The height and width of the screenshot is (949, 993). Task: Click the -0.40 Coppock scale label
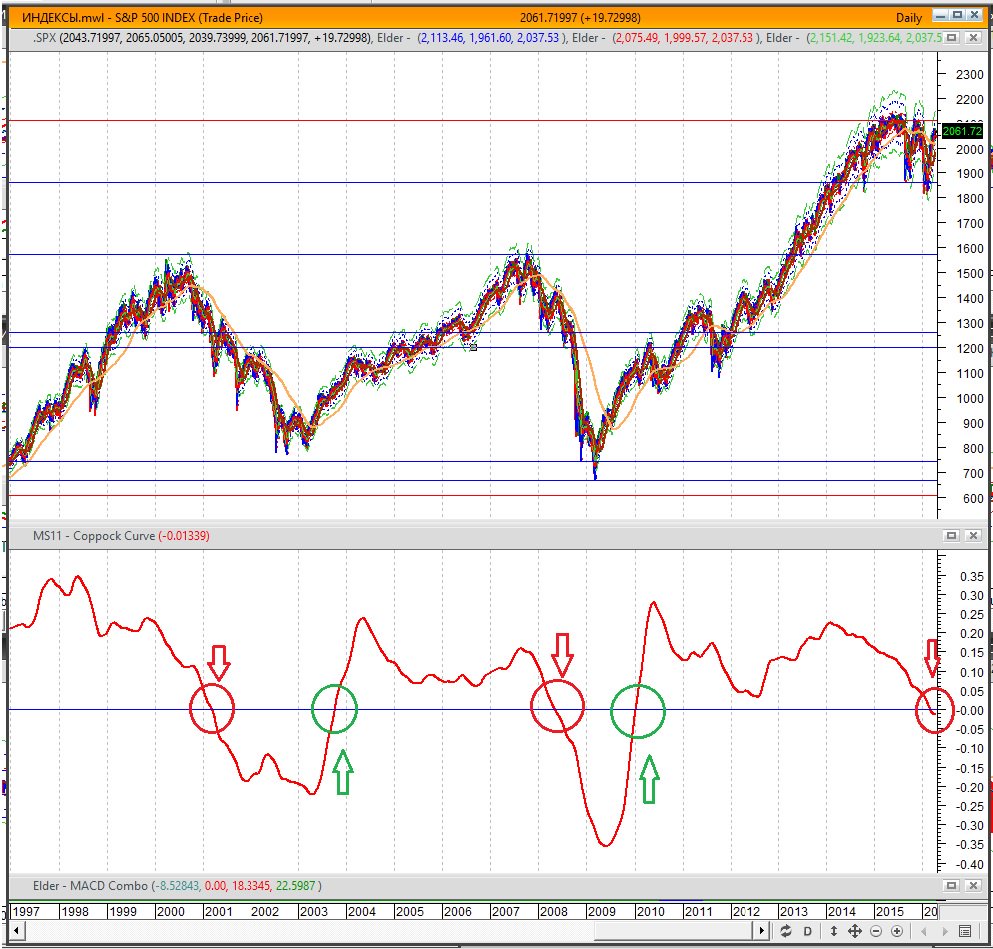click(970, 864)
